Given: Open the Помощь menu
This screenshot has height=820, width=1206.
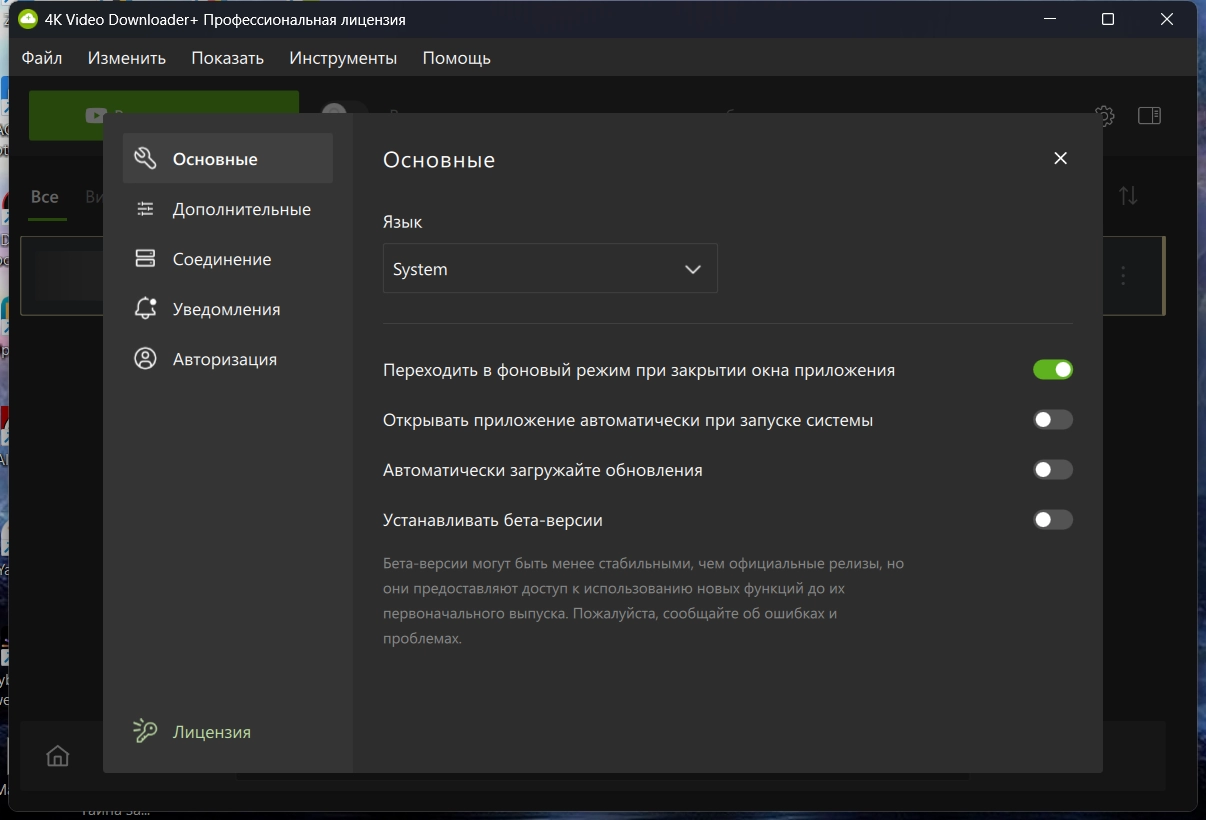Looking at the screenshot, I should click(456, 58).
